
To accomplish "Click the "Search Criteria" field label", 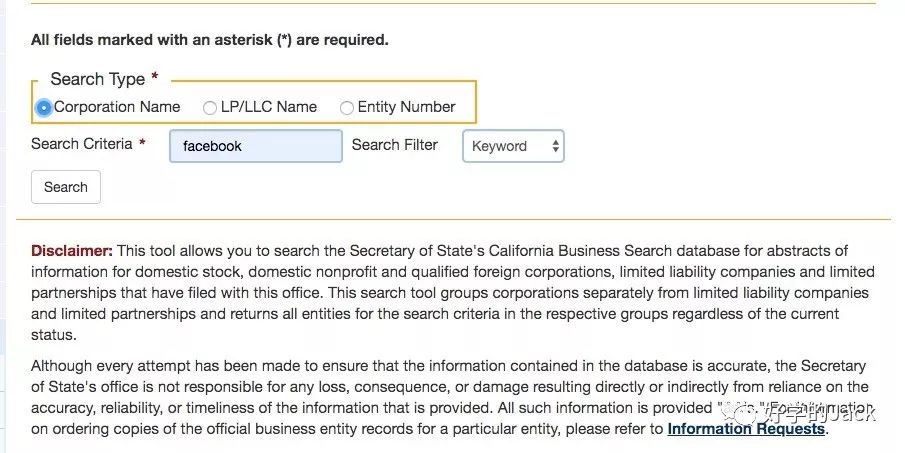I will point(82,144).
